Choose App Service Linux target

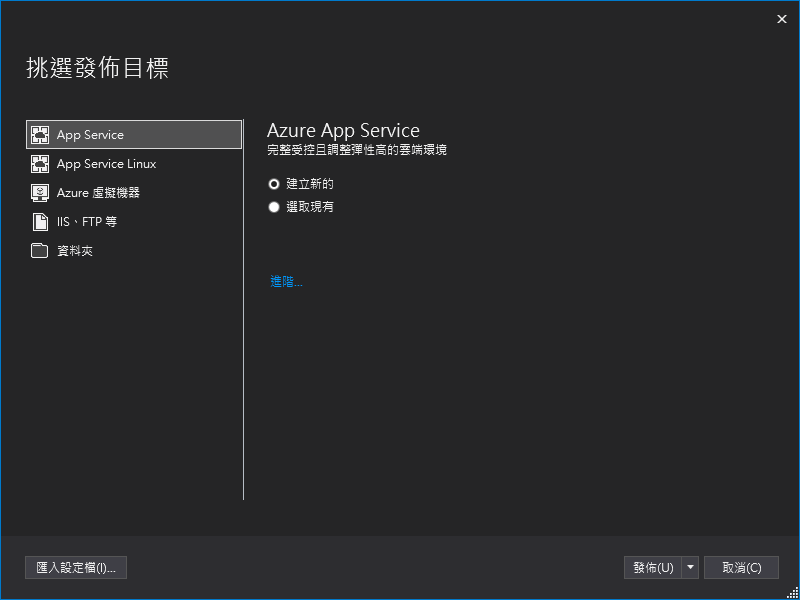134,164
